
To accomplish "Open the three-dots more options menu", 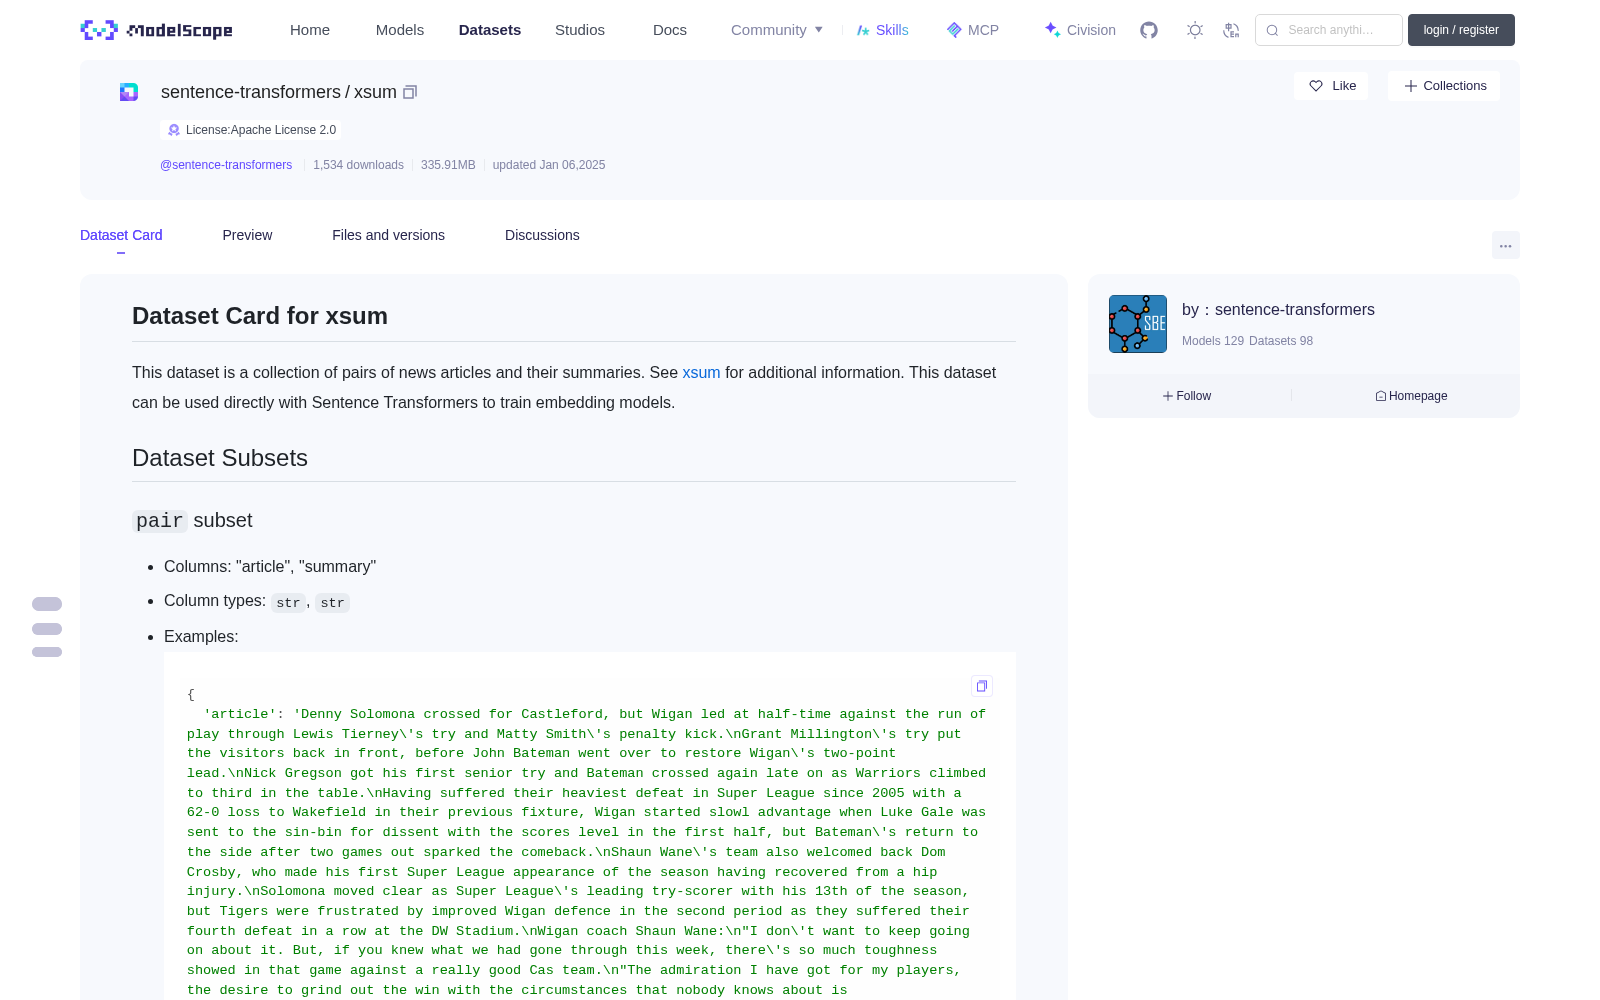I will pyautogui.click(x=1506, y=245).
